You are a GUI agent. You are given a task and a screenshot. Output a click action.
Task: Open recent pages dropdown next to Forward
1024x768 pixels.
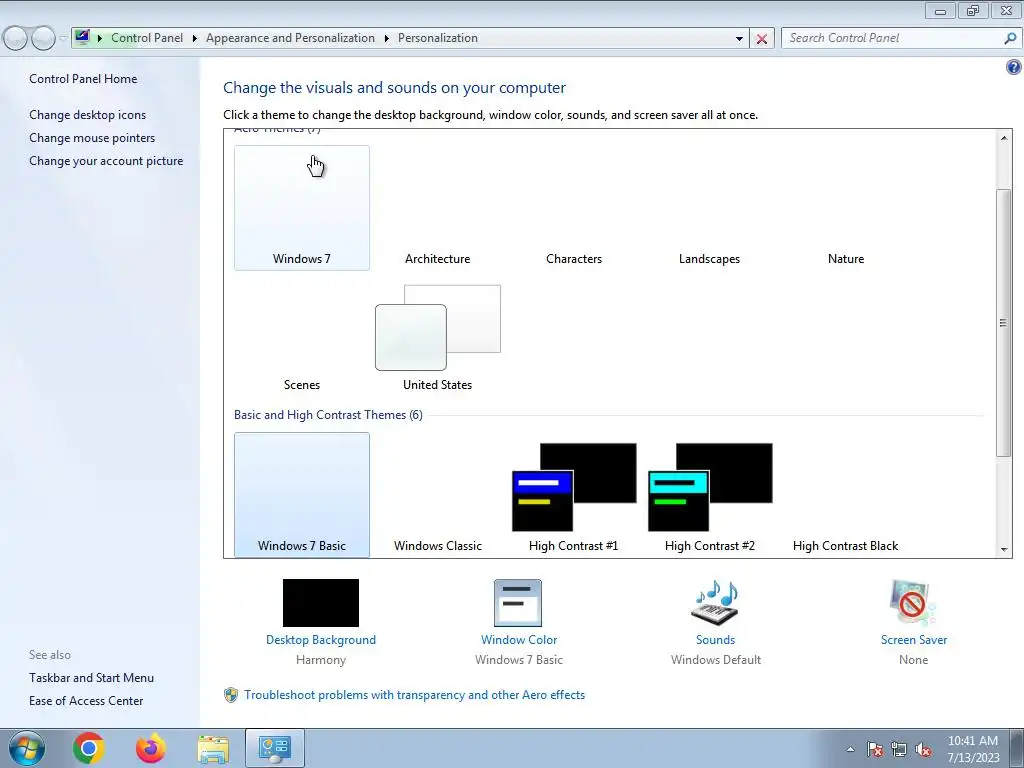click(x=63, y=38)
